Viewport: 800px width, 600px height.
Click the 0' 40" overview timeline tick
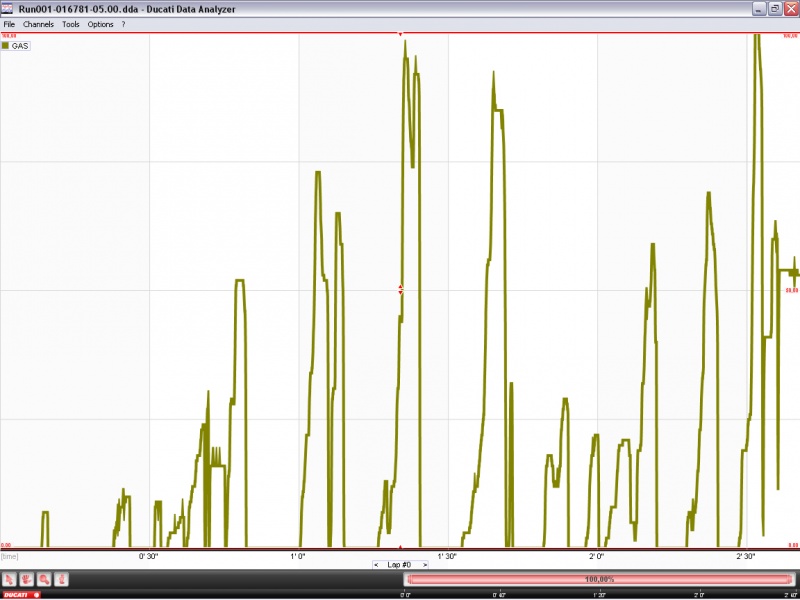[x=499, y=595]
